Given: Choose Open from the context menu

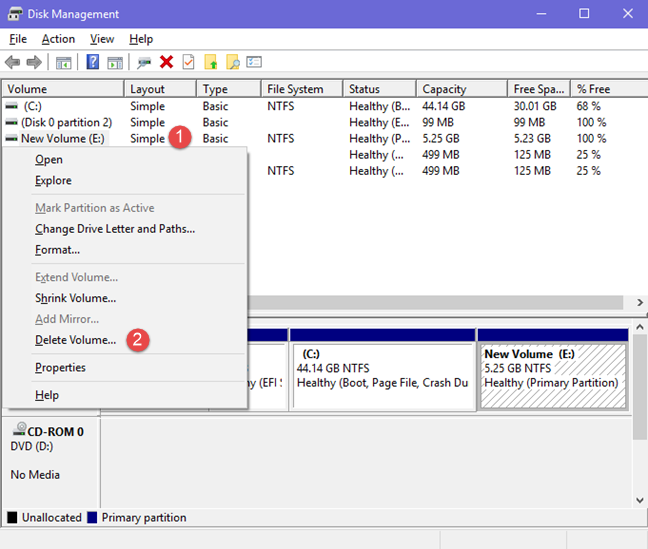Looking at the screenshot, I should pyautogui.click(x=126, y=160).
